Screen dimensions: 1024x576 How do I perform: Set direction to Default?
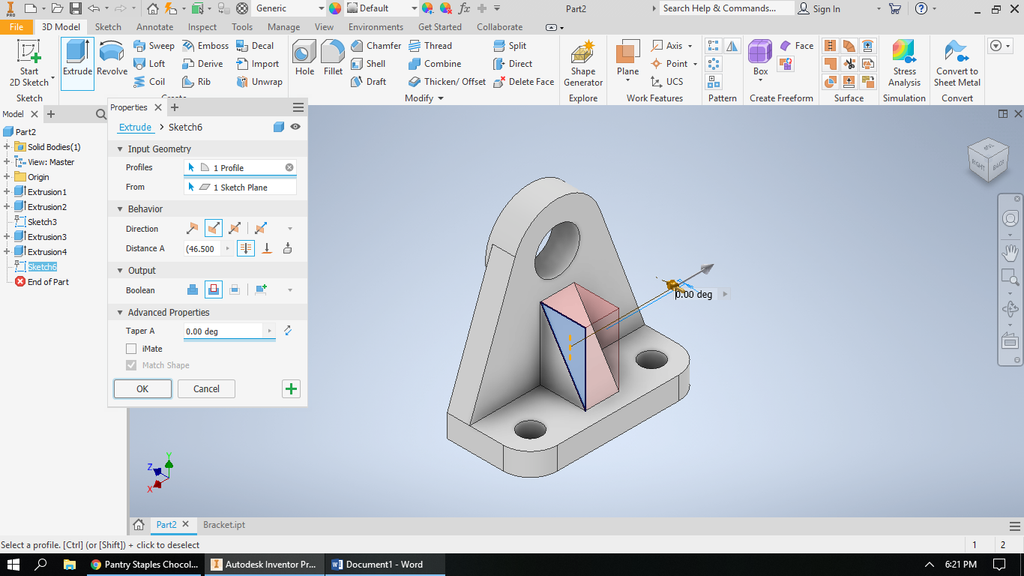[x=192, y=229]
